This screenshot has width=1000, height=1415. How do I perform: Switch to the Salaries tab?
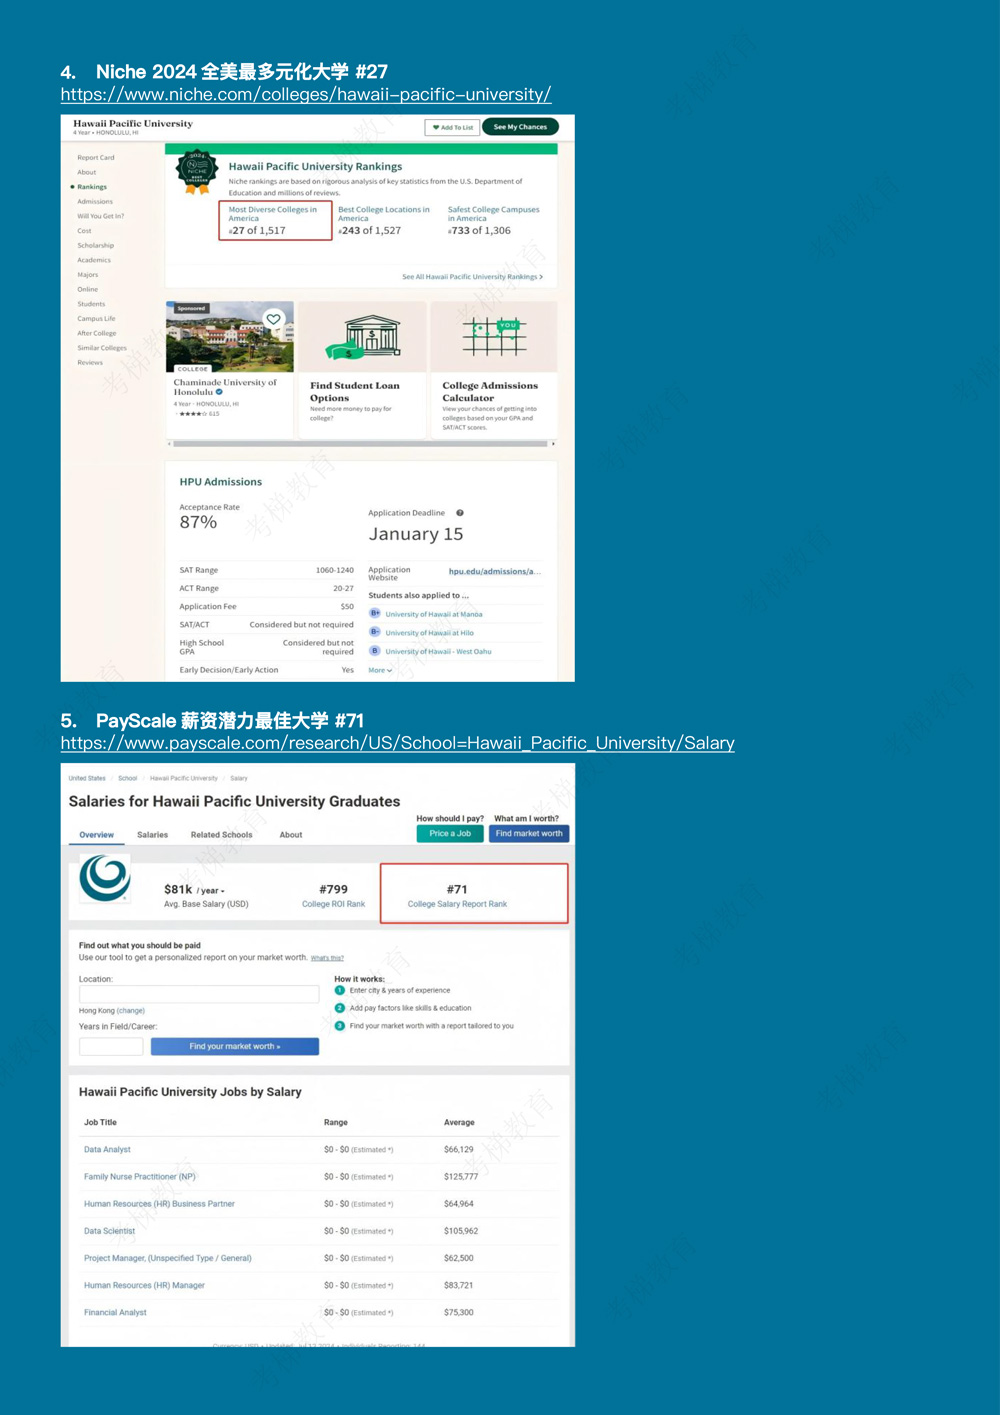[x=152, y=835]
